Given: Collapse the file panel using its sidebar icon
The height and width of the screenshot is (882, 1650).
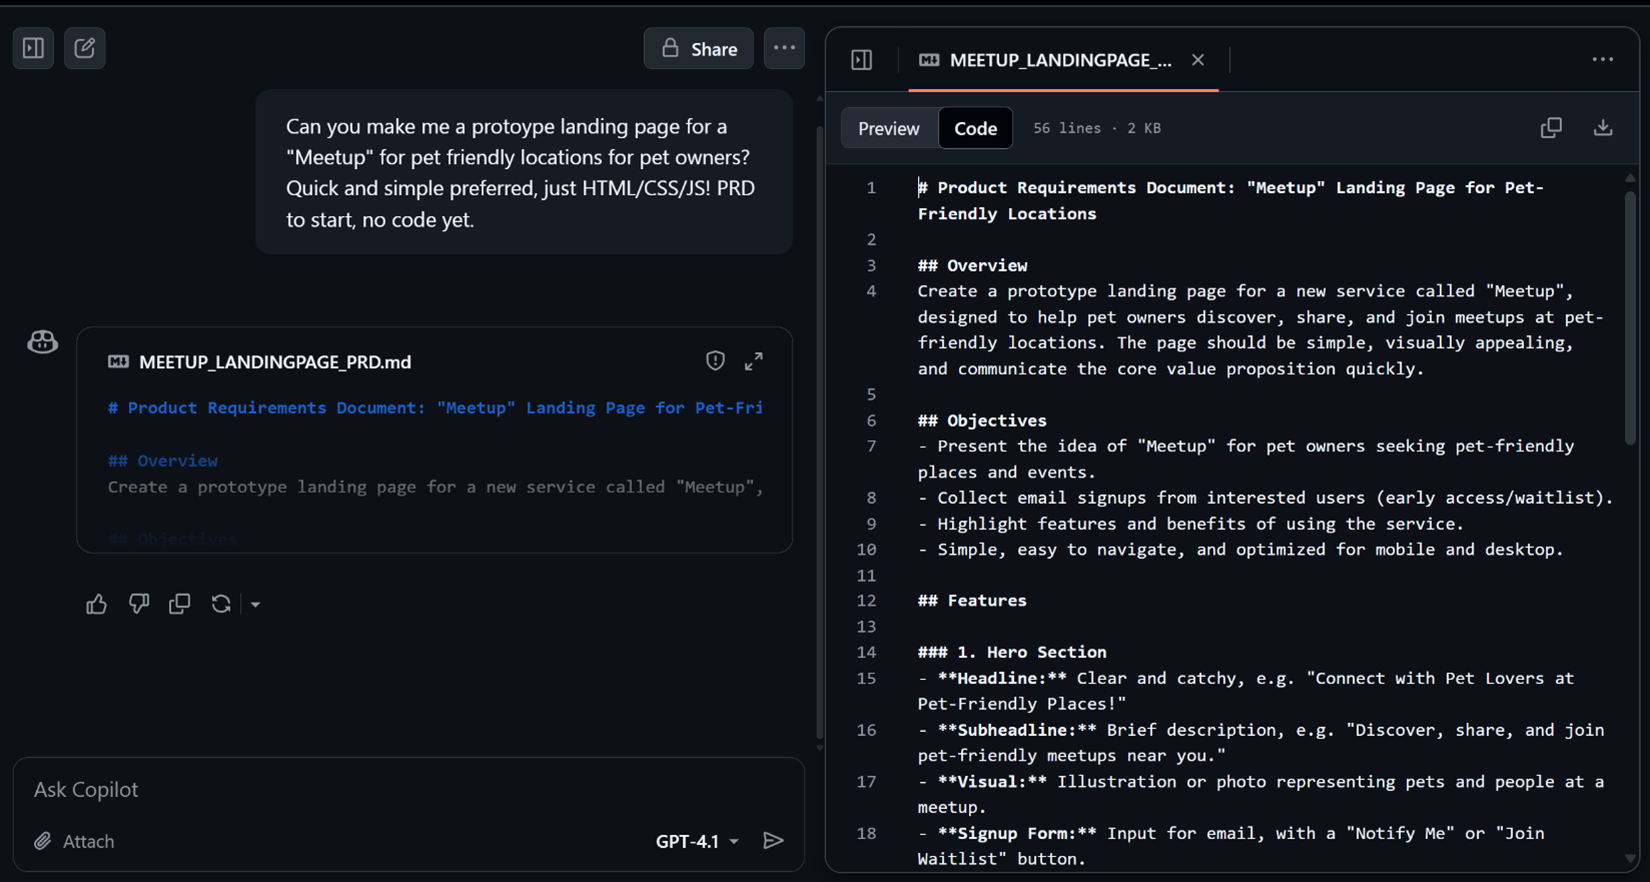Looking at the screenshot, I should [862, 60].
